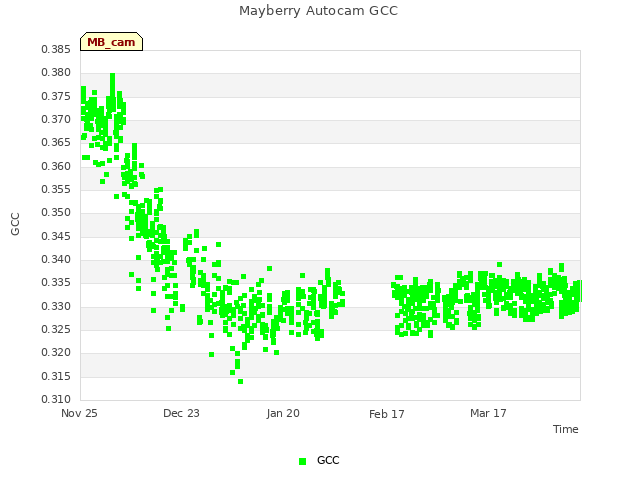Click the lowest data point near 0.314
Screen dimensions: 640x480
pyautogui.click(x=240, y=382)
